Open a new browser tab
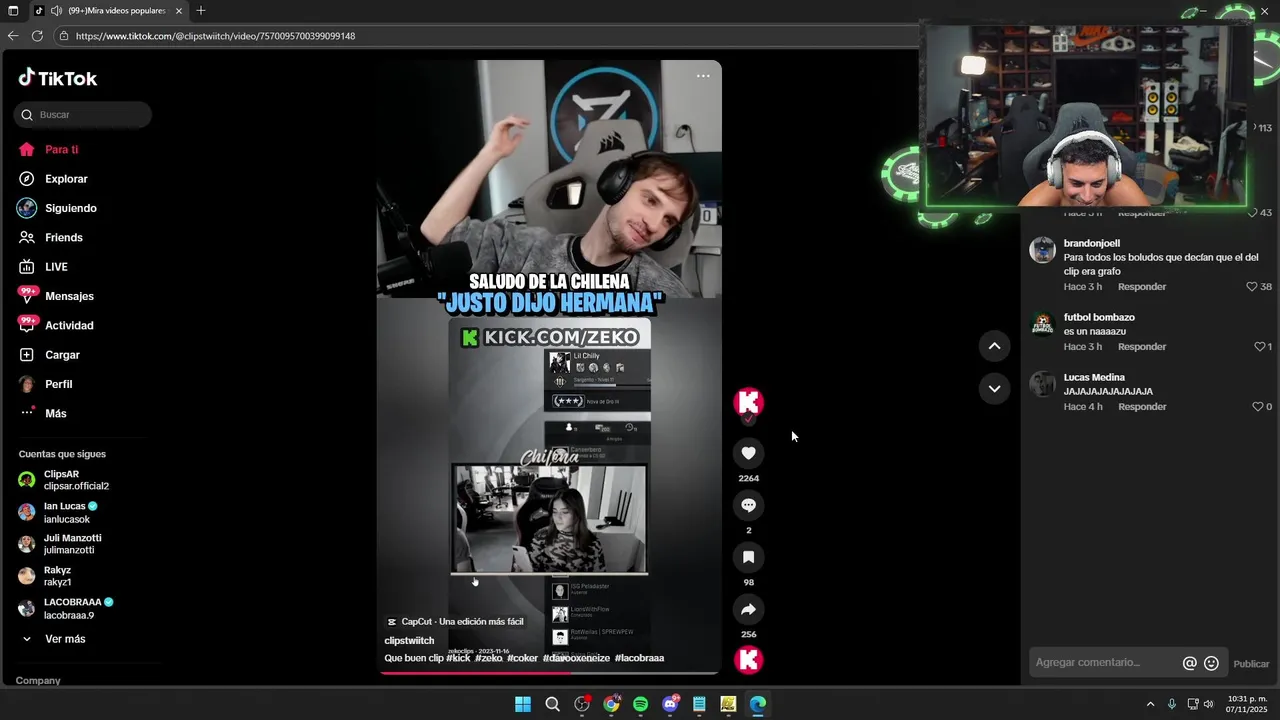 tap(201, 11)
